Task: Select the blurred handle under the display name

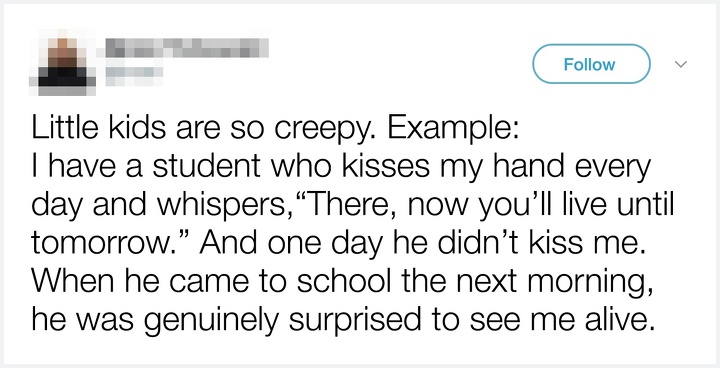Action: (x=134, y=76)
